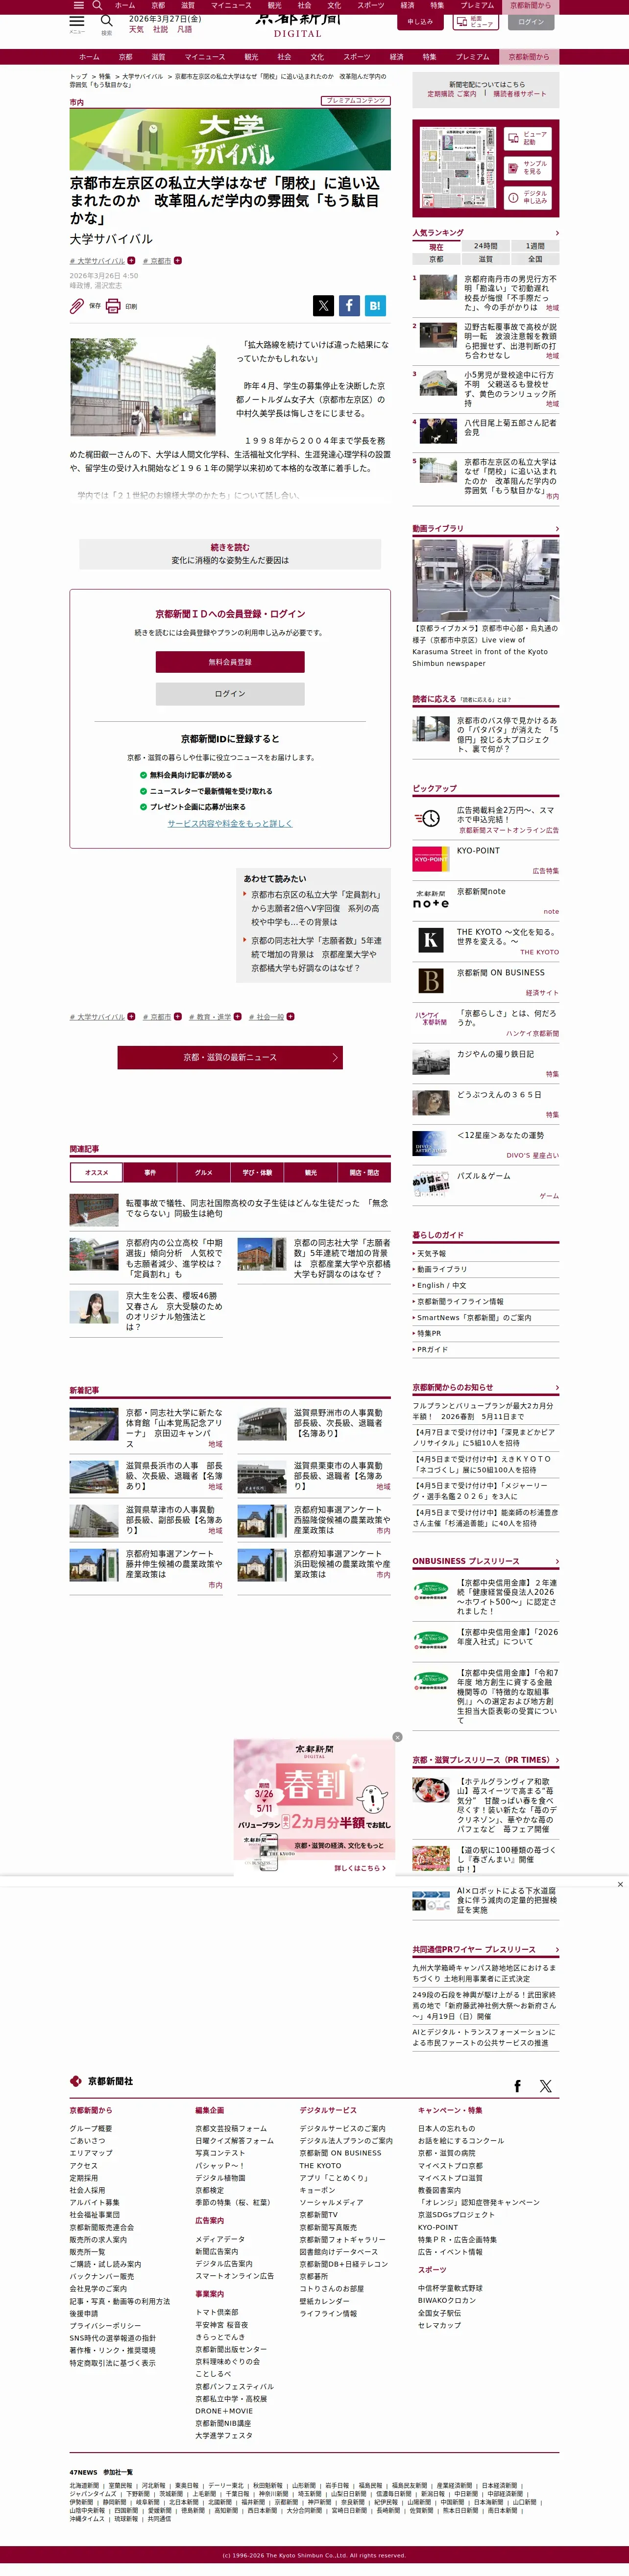
Task: Open 天気予報 in 暮らしのガイド
Action: coord(432,1253)
